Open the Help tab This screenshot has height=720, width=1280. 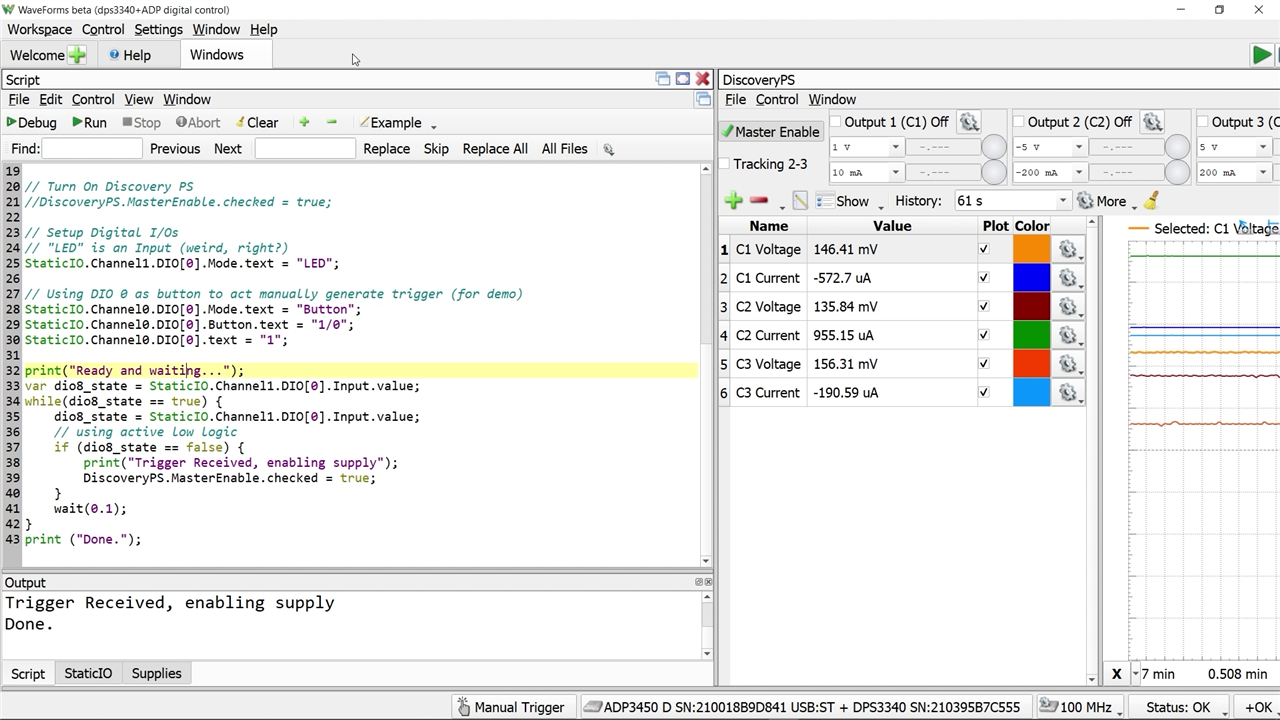point(129,55)
